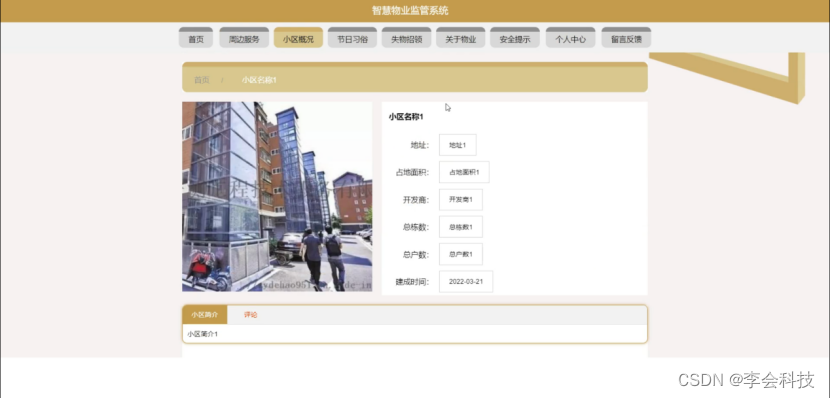Viewport: 830px width, 398px height.
Task: Click the 小区简介1 description text
Action: point(203,334)
